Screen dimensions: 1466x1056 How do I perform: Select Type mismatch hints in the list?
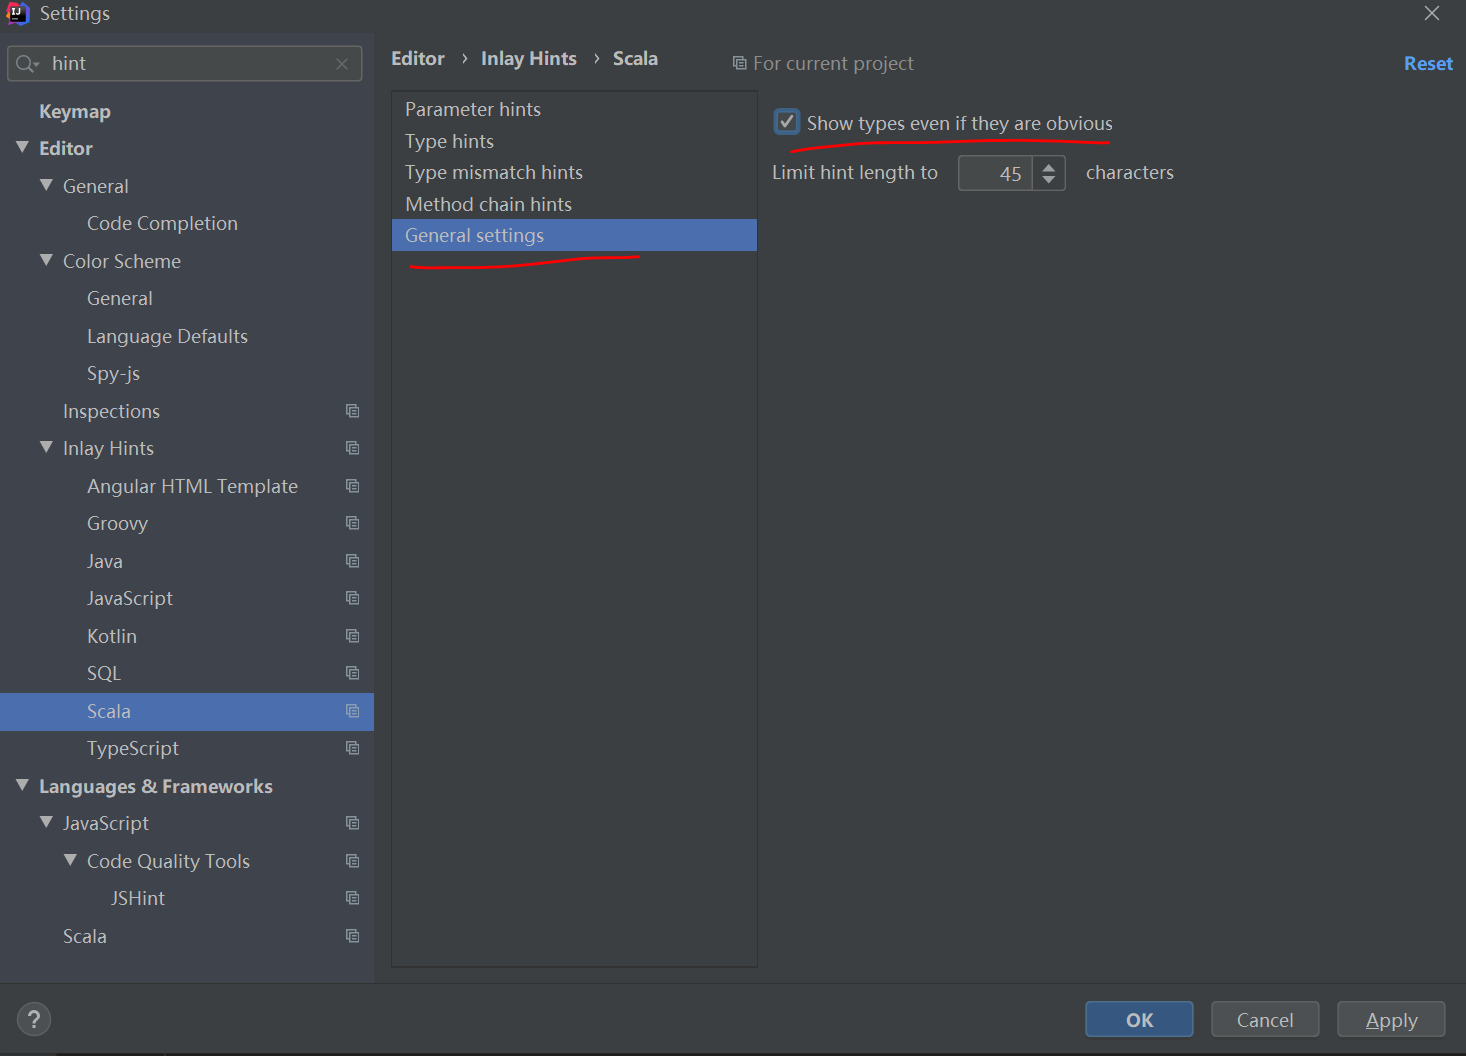[574, 172]
